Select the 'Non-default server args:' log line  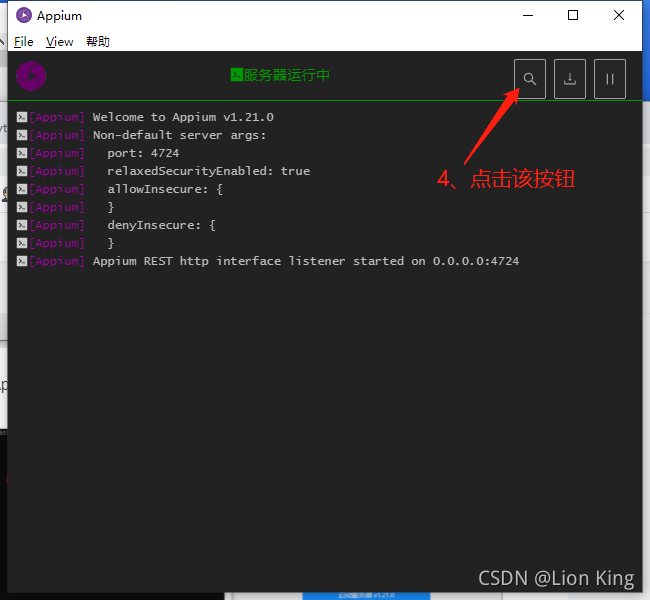179,135
